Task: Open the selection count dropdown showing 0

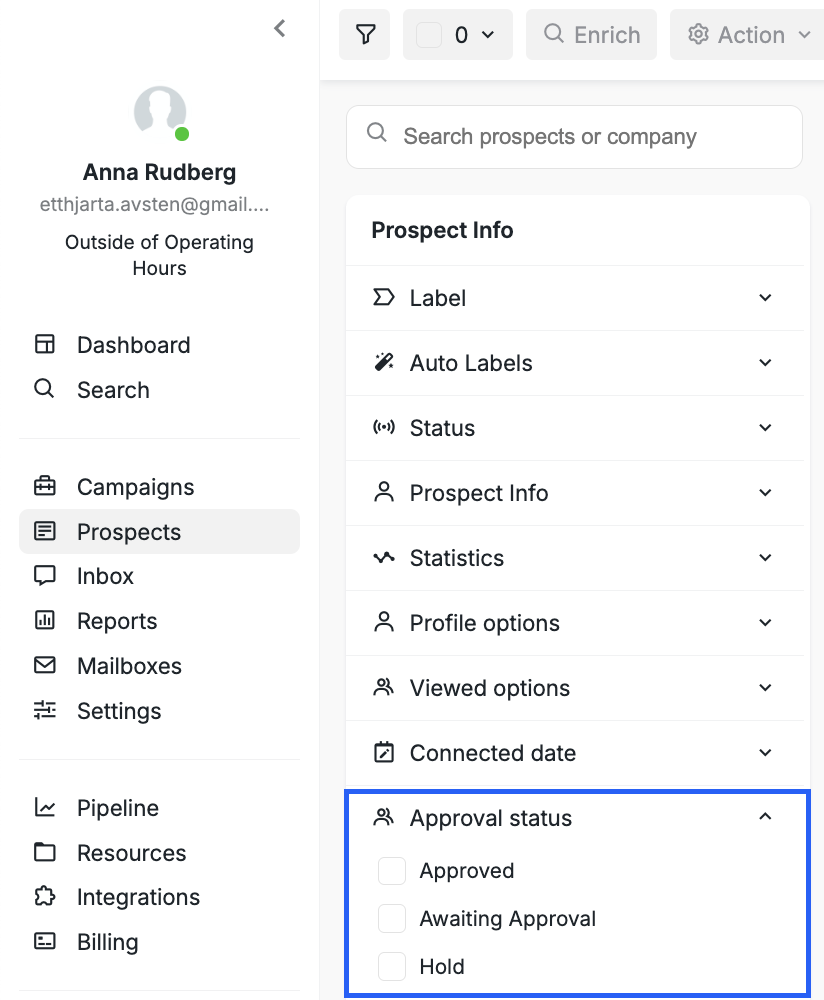Action: 458,34
